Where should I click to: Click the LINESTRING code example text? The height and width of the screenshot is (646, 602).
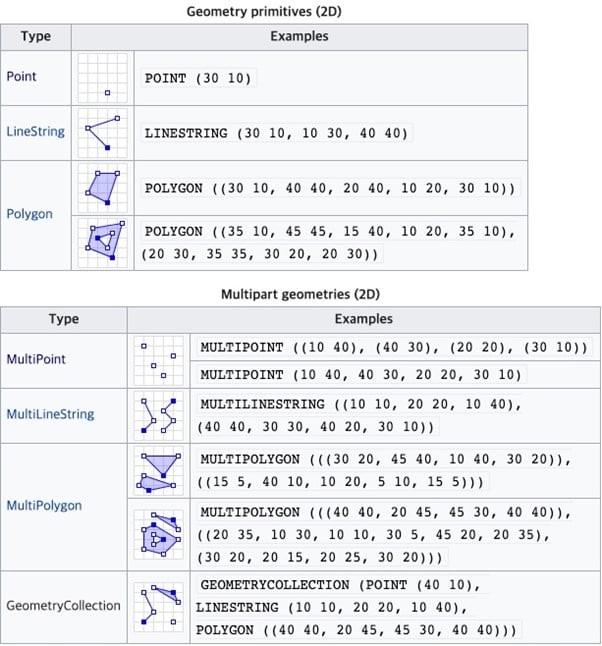276,133
